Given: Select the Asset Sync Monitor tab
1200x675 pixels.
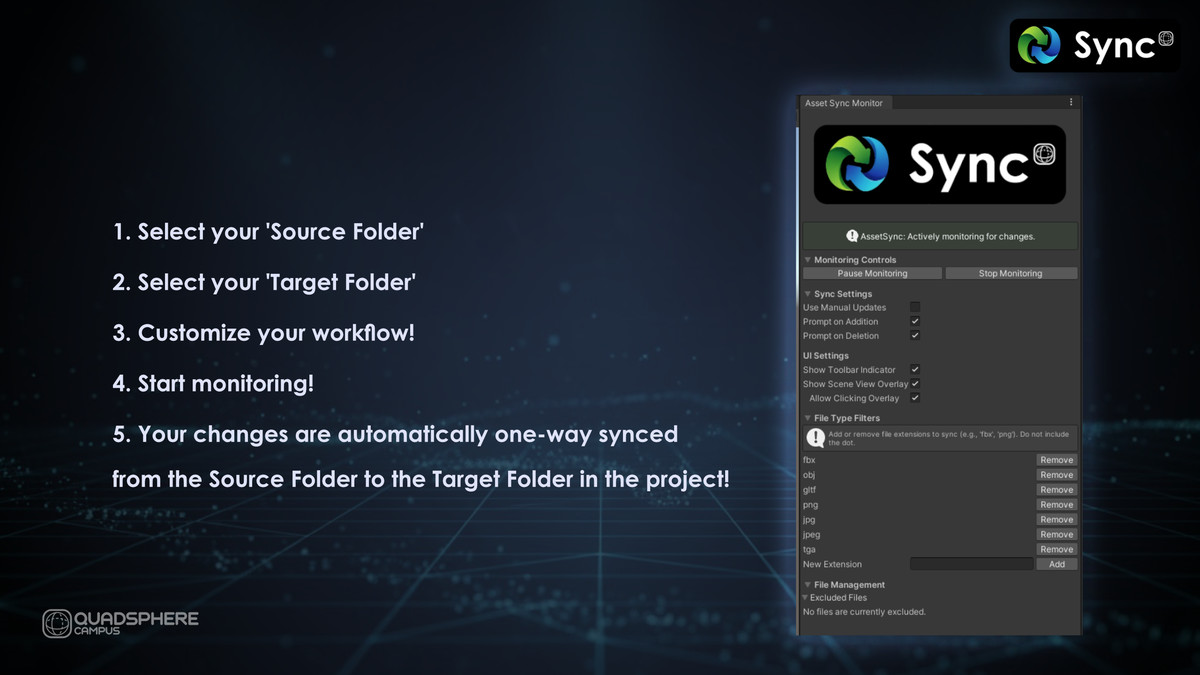Looking at the screenshot, I should tap(845, 102).
